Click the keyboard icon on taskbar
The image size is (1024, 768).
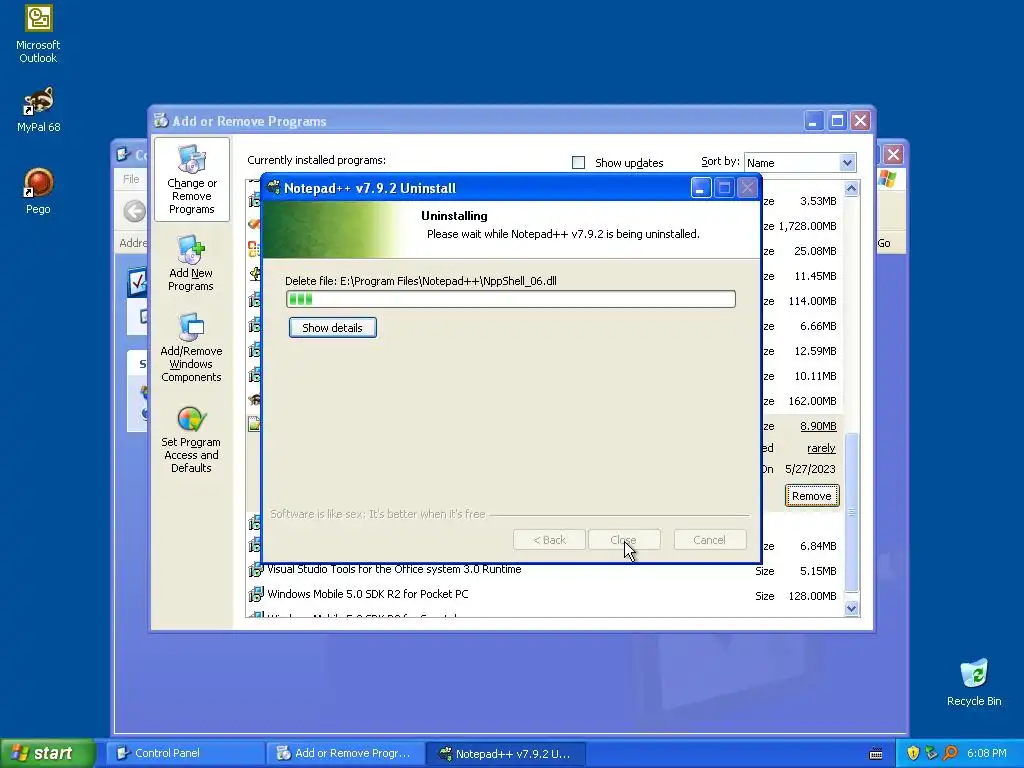point(876,754)
